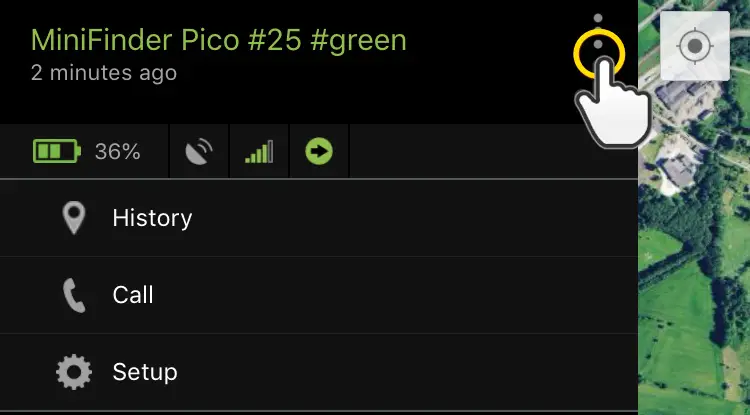Tap the Call phone handset icon
Viewport: 750px width, 415px height.
pos(73,295)
